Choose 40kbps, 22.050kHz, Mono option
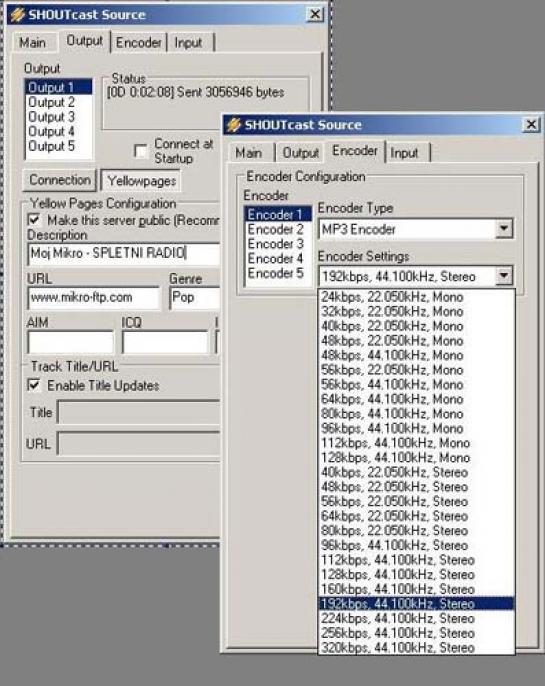Viewport: 545px width, 686px height. coord(416,326)
